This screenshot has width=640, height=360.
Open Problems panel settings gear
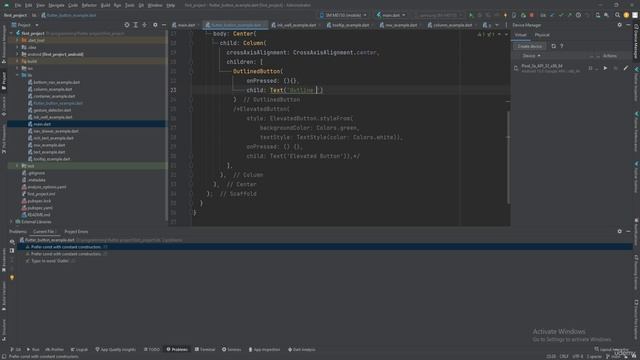tap(620, 231)
